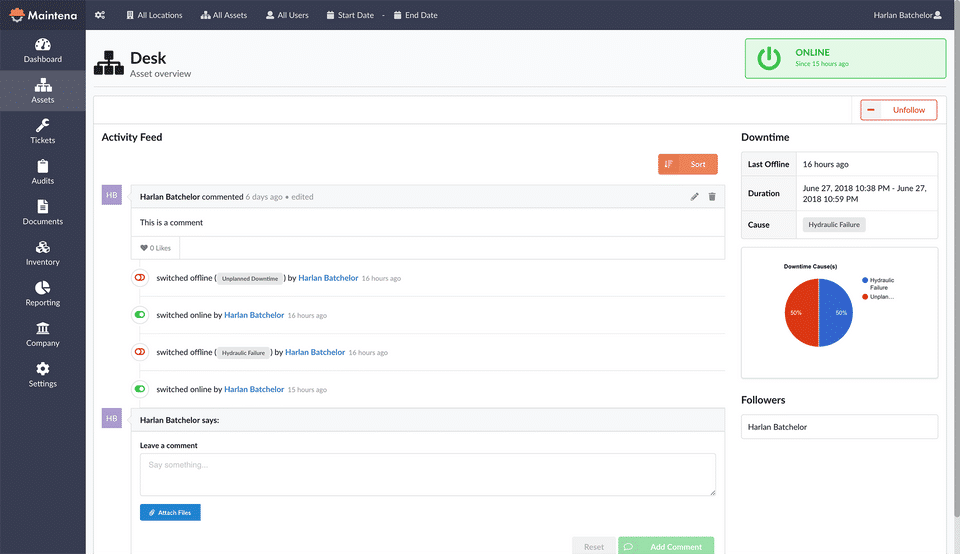Open the Company section
This screenshot has height=554, width=960.
(43, 334)
